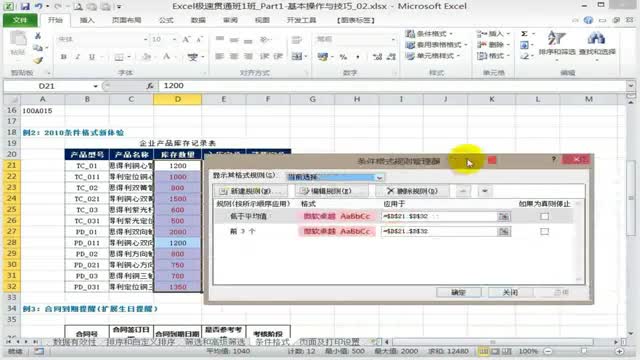Click New Rule (新建规则) button
This screenshot has height=360, width=640.
250,191
